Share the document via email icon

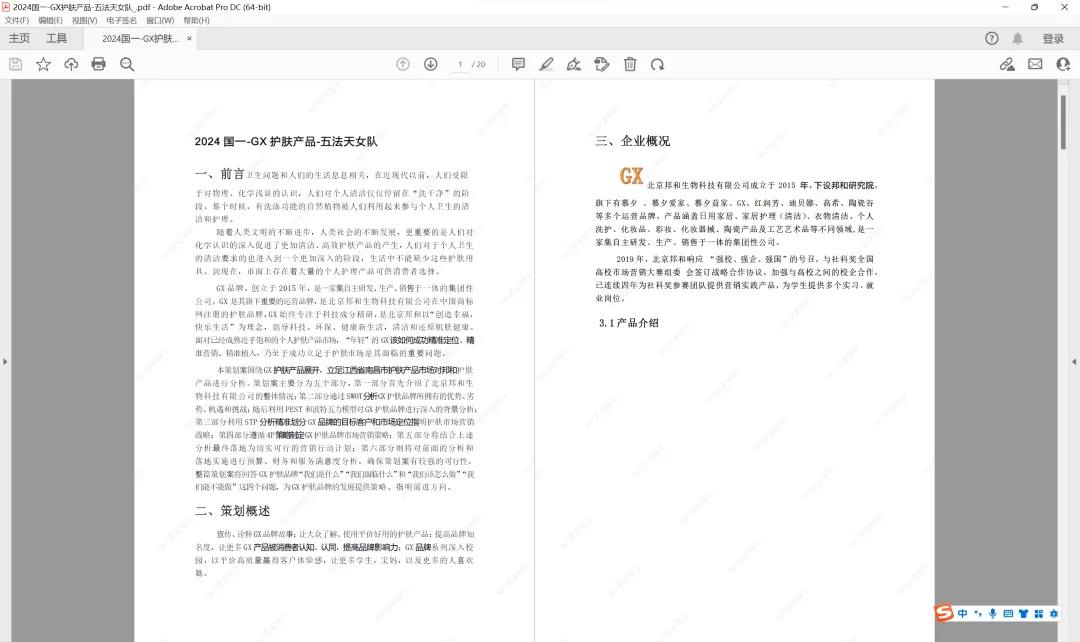point(1035,63)
